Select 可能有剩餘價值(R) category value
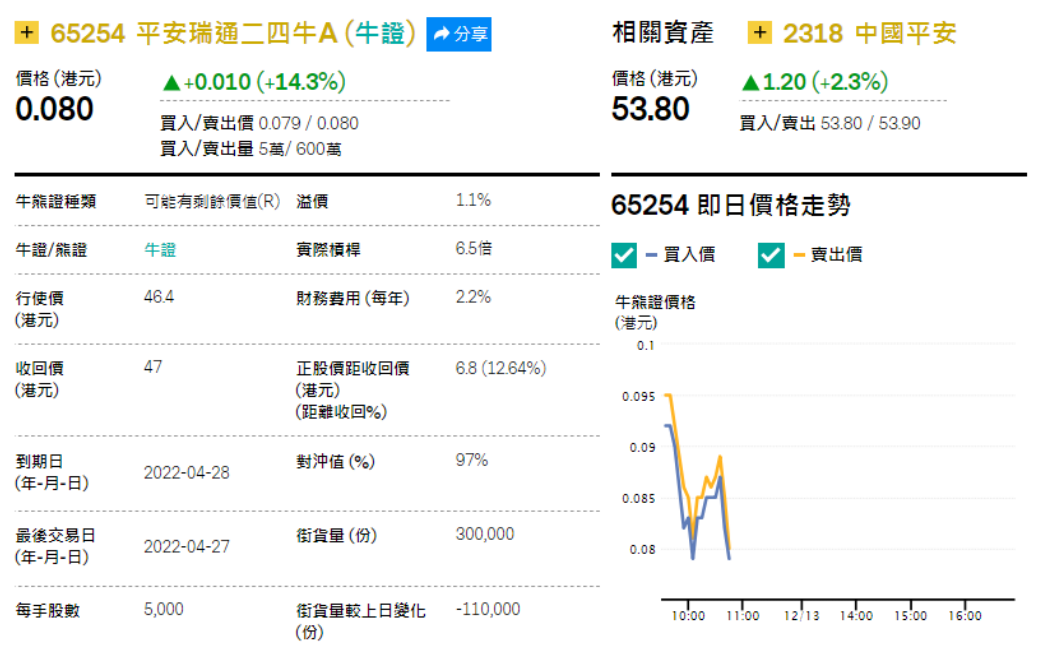The width and height of the screenshot is (1048, 650). coord(212,201)
